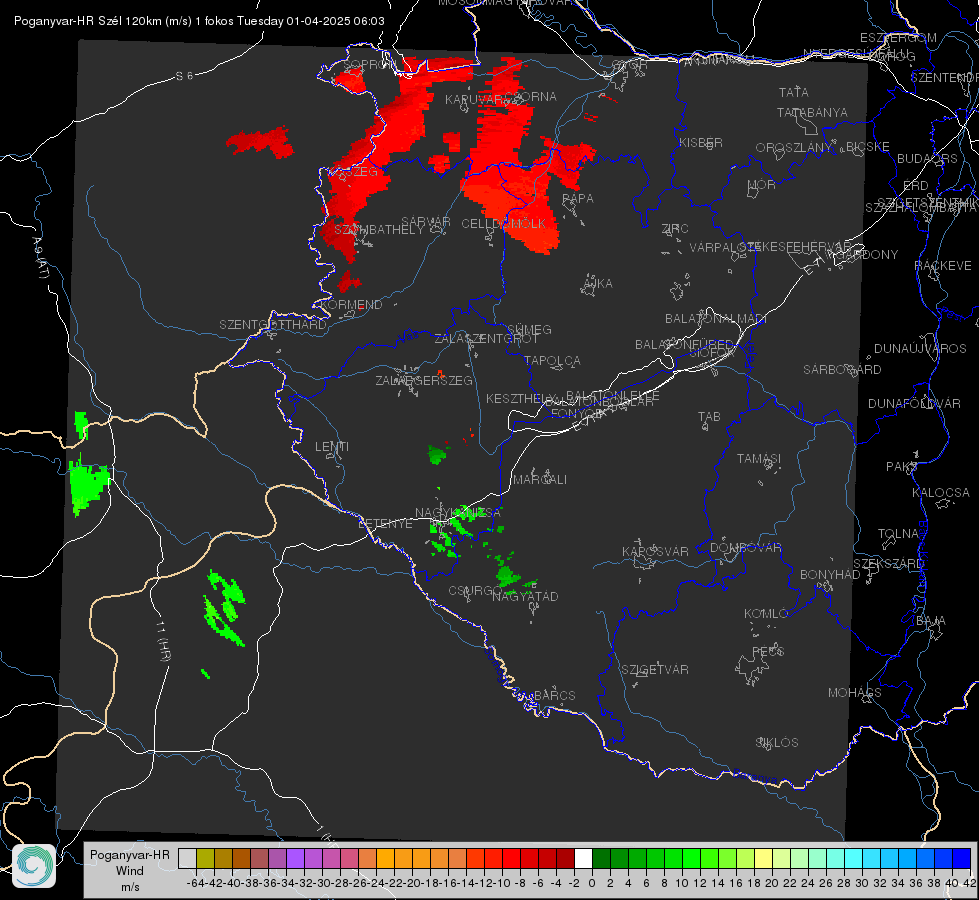Image resolution: width=979 pixels, height=900 pixels.
Task: Click the BONYHAD city label
Action: click(x=830, y=575)
